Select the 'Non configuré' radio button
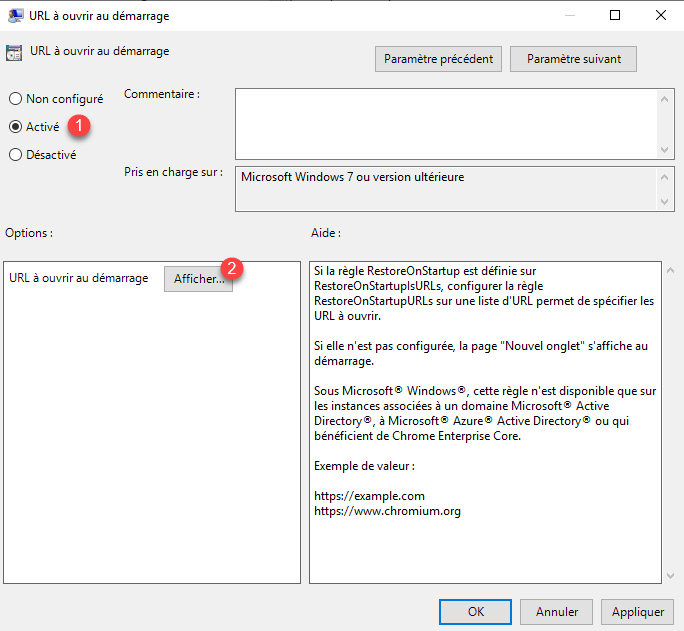684x631 pixels. click(x=16, y=99)
